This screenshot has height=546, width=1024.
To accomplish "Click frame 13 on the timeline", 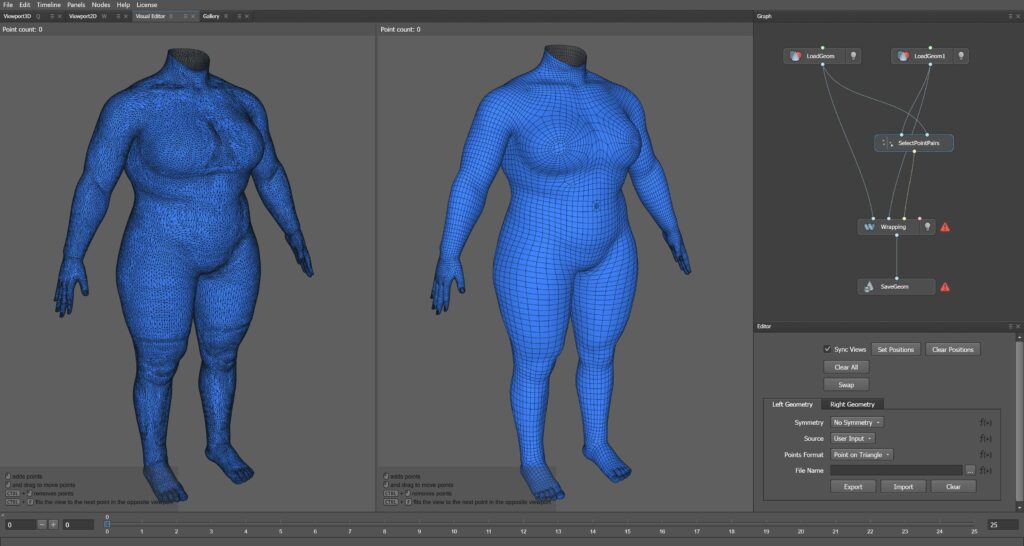I will tap(558, 527).
